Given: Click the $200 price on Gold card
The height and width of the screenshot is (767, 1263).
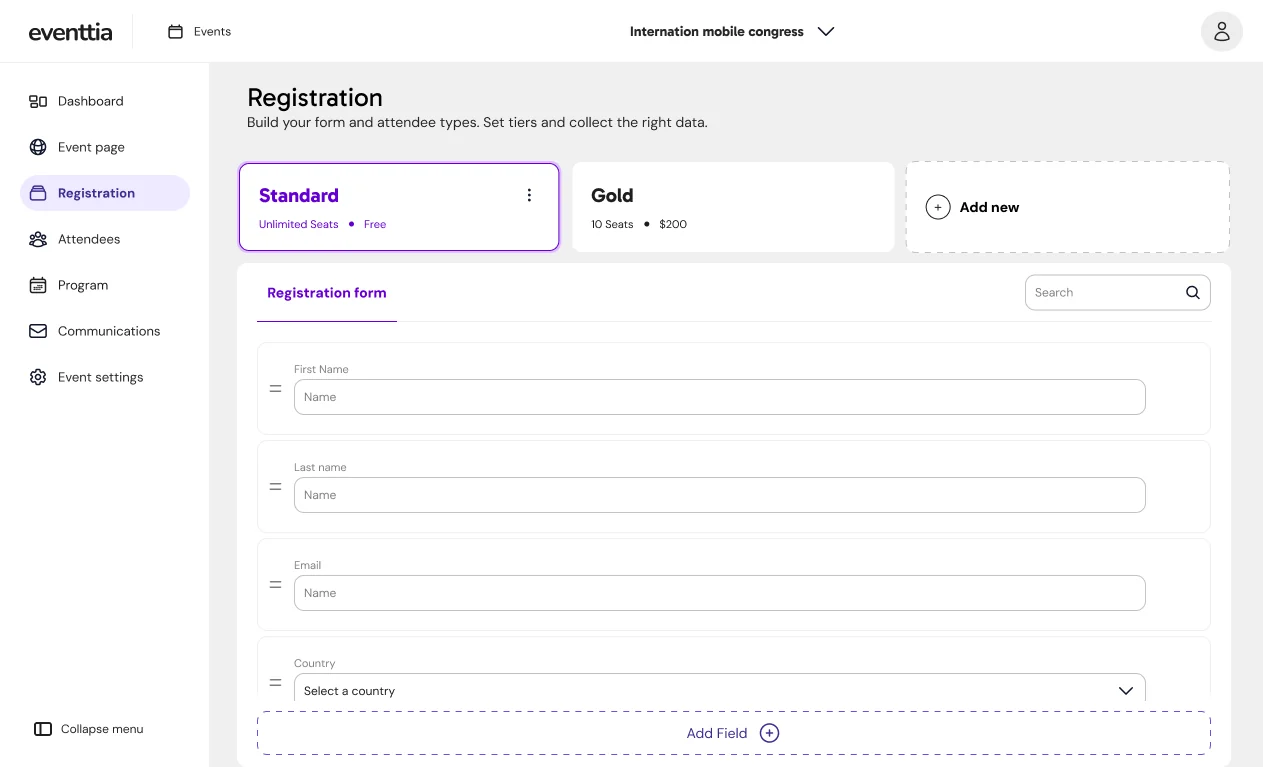Looking at the screenshot, I should click(673, 224).
